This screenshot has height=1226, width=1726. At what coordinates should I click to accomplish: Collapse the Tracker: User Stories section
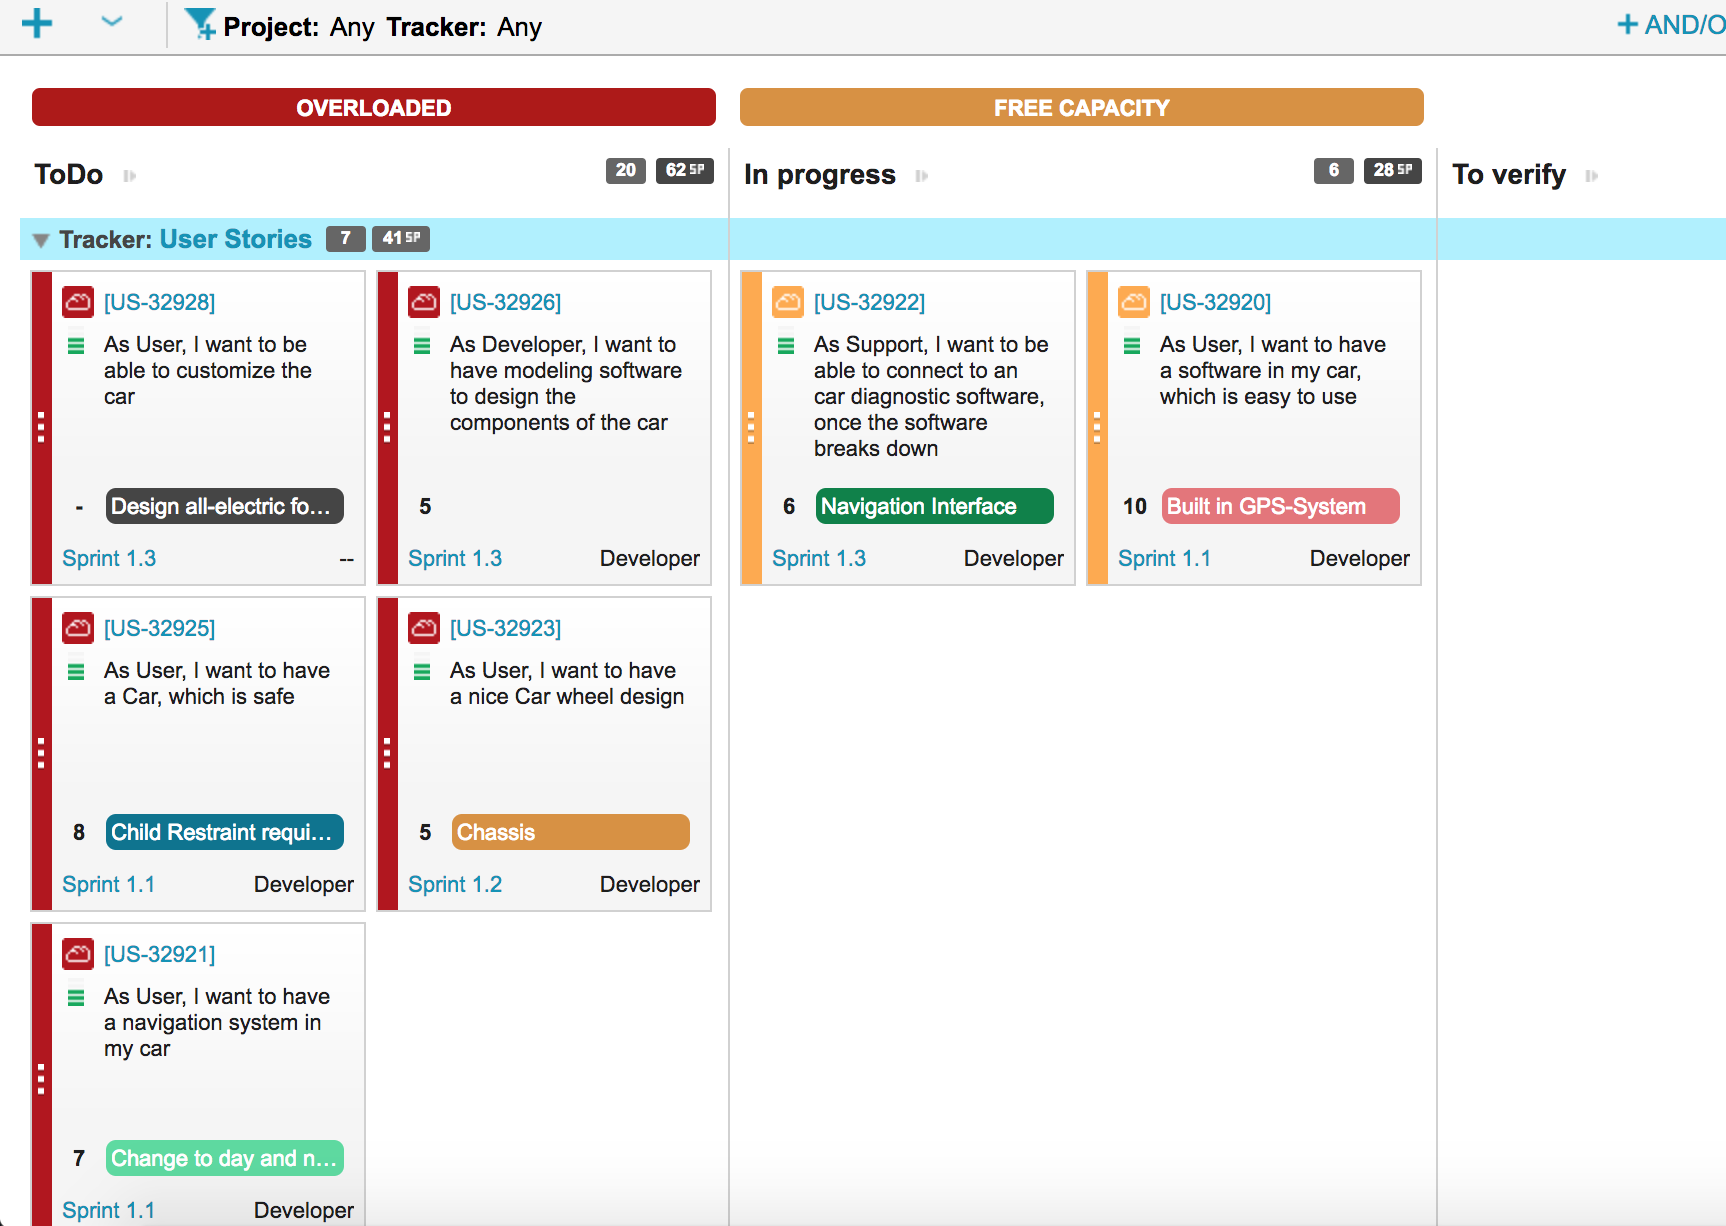(x=40, y=239)
